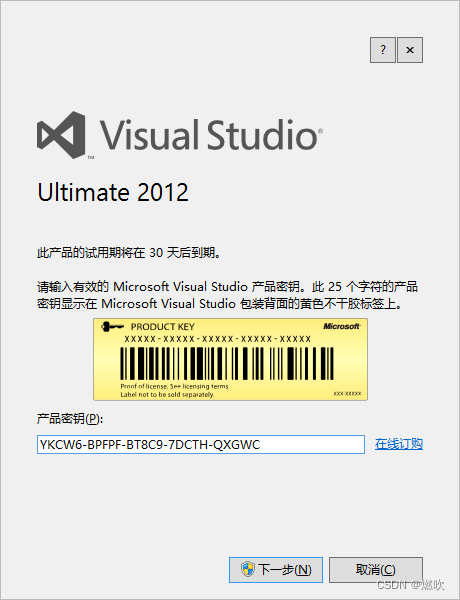The width and height of the screenshot is (460, 600).
Task: Proceed with the 下一步(N) button
Action: [276, 570]
